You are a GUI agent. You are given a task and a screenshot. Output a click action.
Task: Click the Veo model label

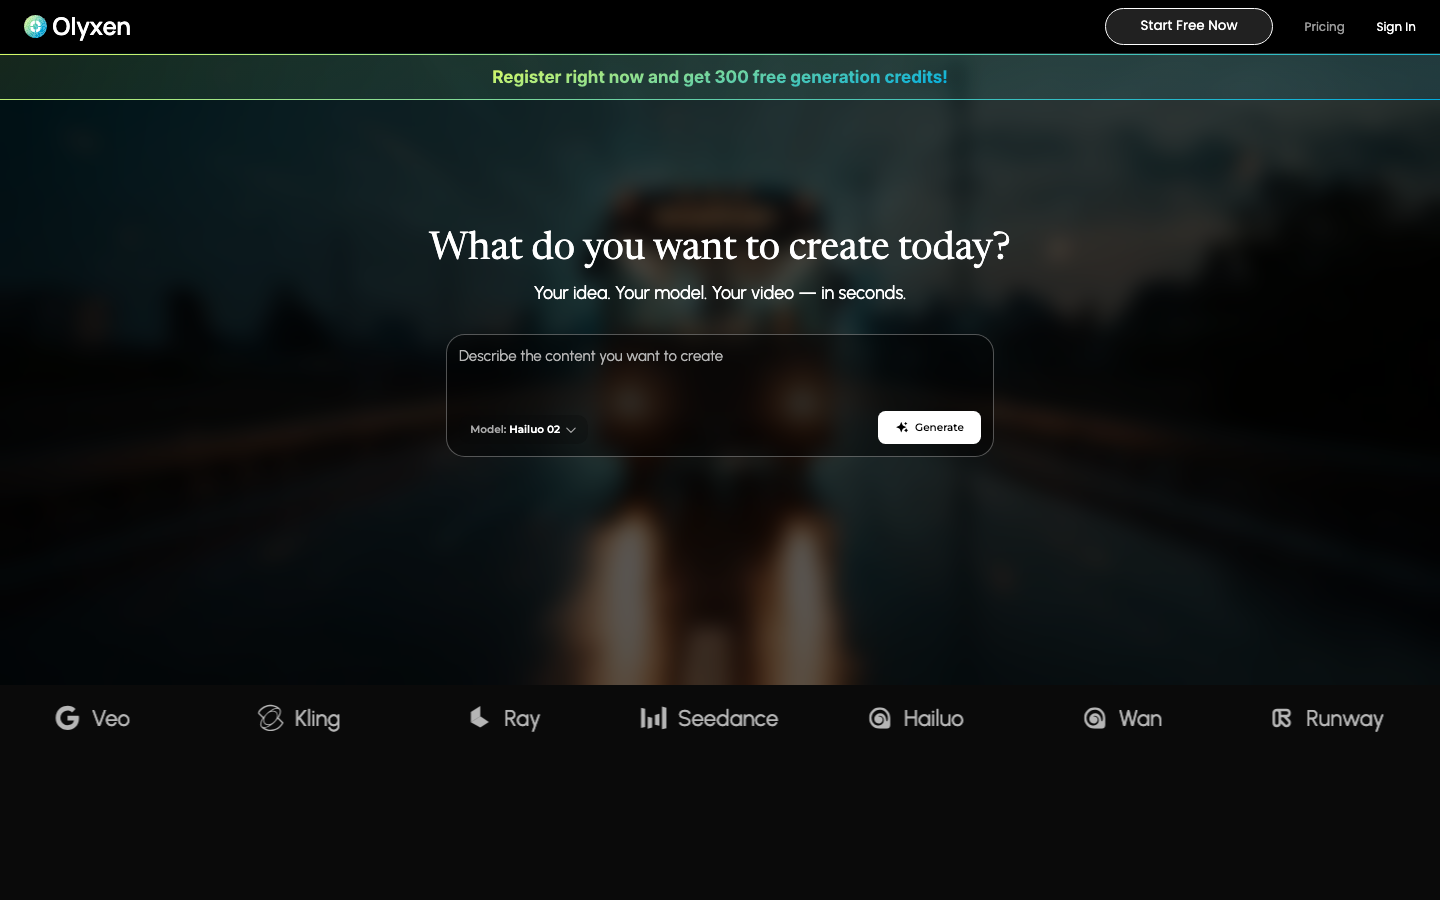pyautogui.click(x=111, y=719)
